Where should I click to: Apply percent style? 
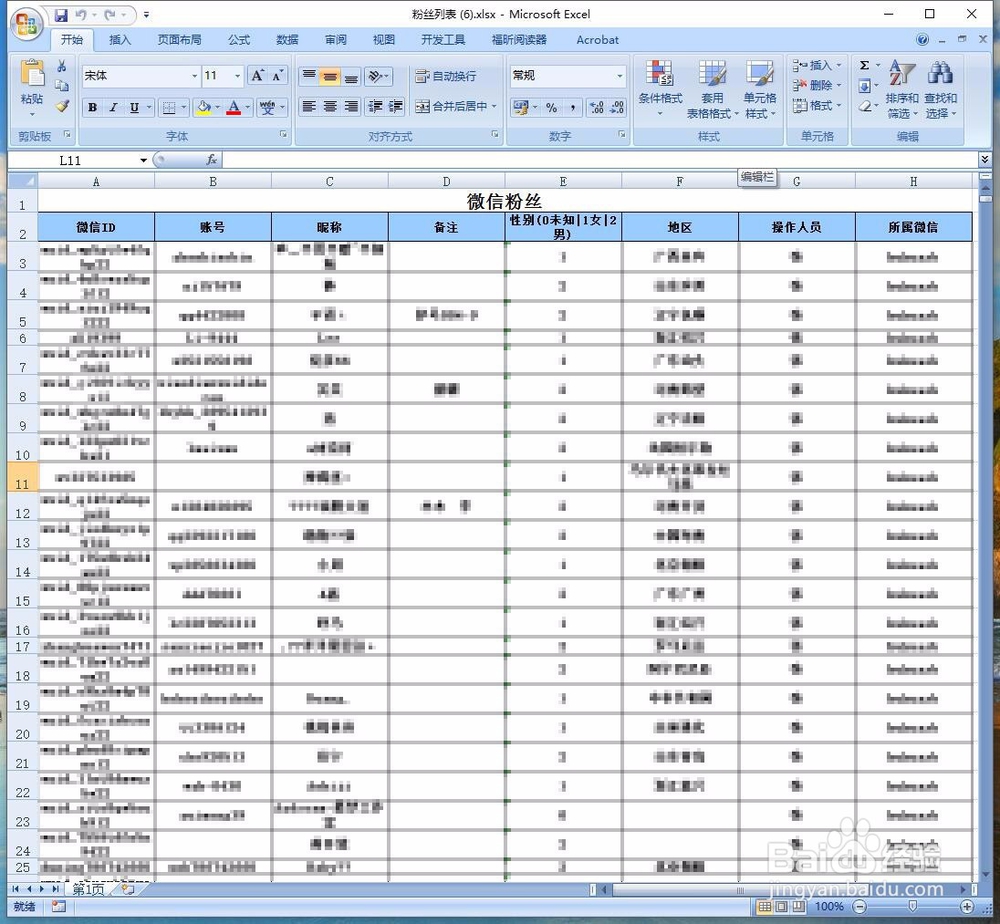pyautogui.click(x=551, y=107)
